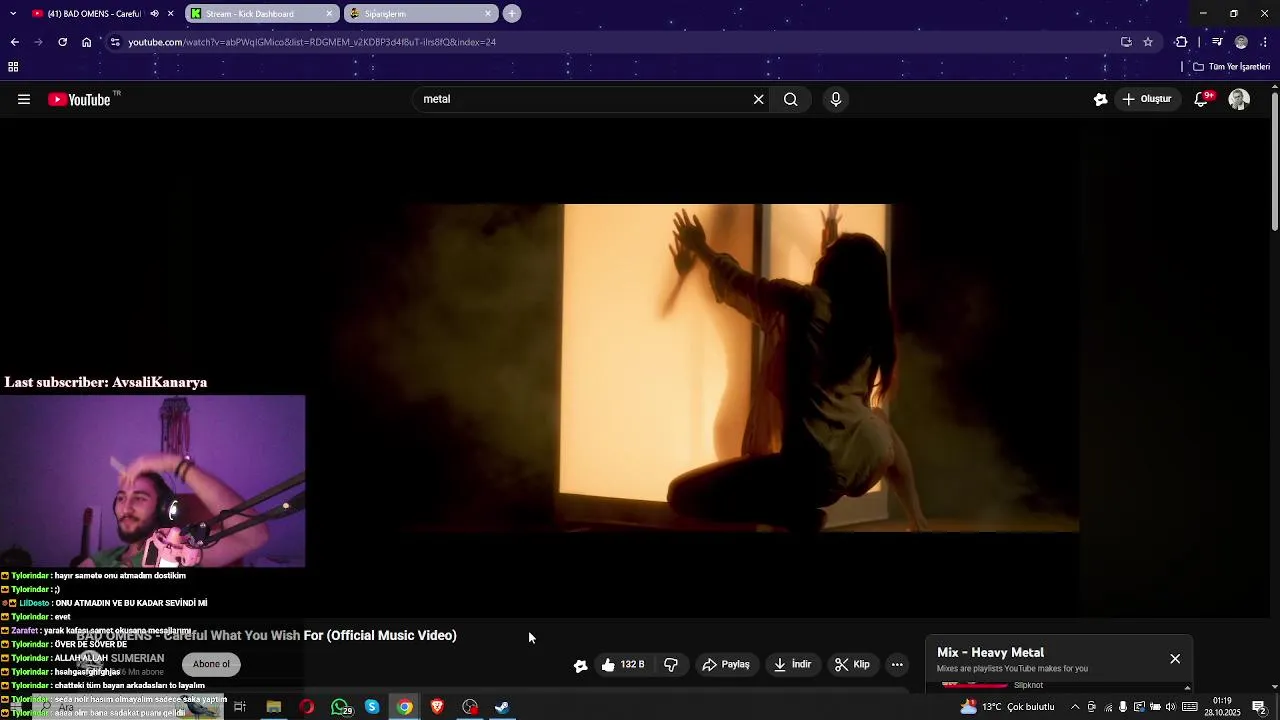Open the apps grid in bookmarks bar
Viewport: 1280px width, 720px height.
13,67
